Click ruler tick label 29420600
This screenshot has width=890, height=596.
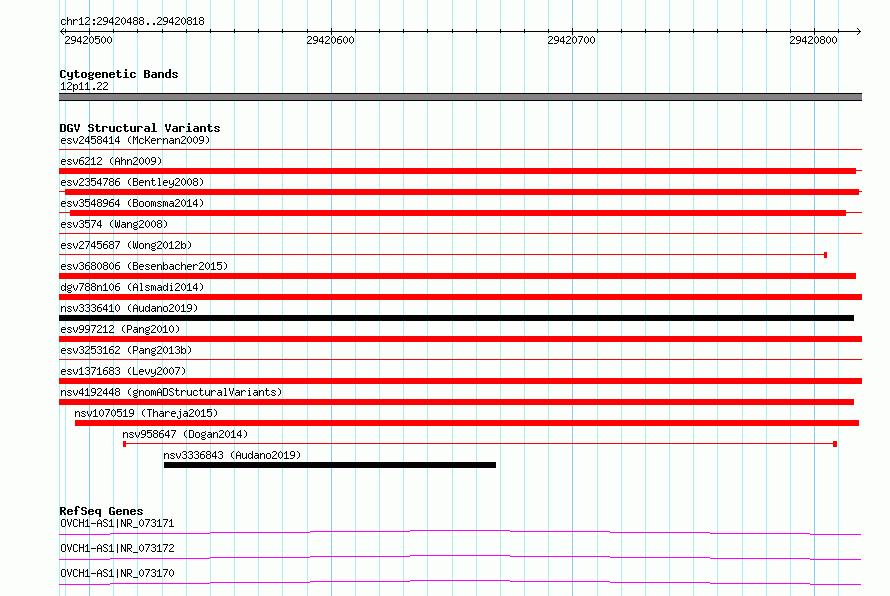coord(330,40)
